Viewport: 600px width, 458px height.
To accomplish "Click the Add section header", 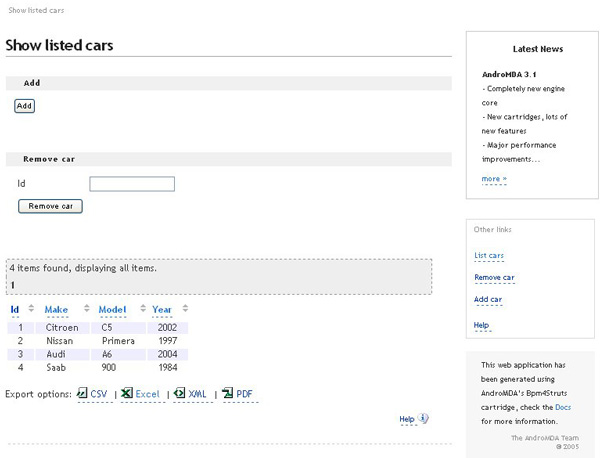I will (x=229, y=83).
